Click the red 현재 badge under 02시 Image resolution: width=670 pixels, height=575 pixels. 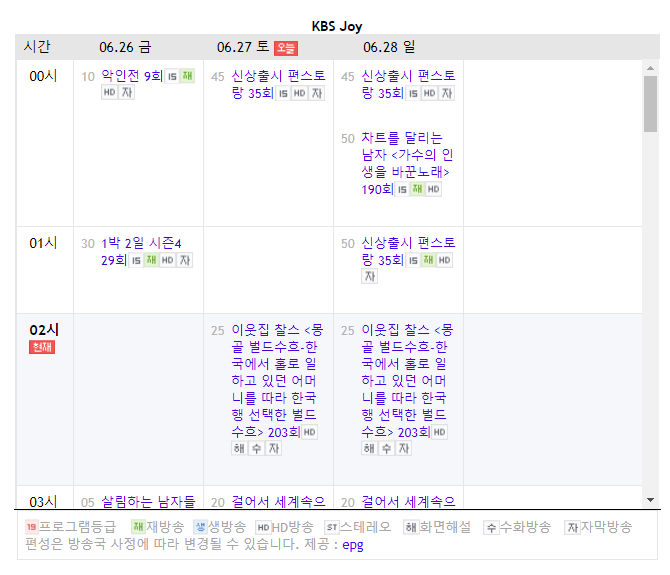[42, 347]
